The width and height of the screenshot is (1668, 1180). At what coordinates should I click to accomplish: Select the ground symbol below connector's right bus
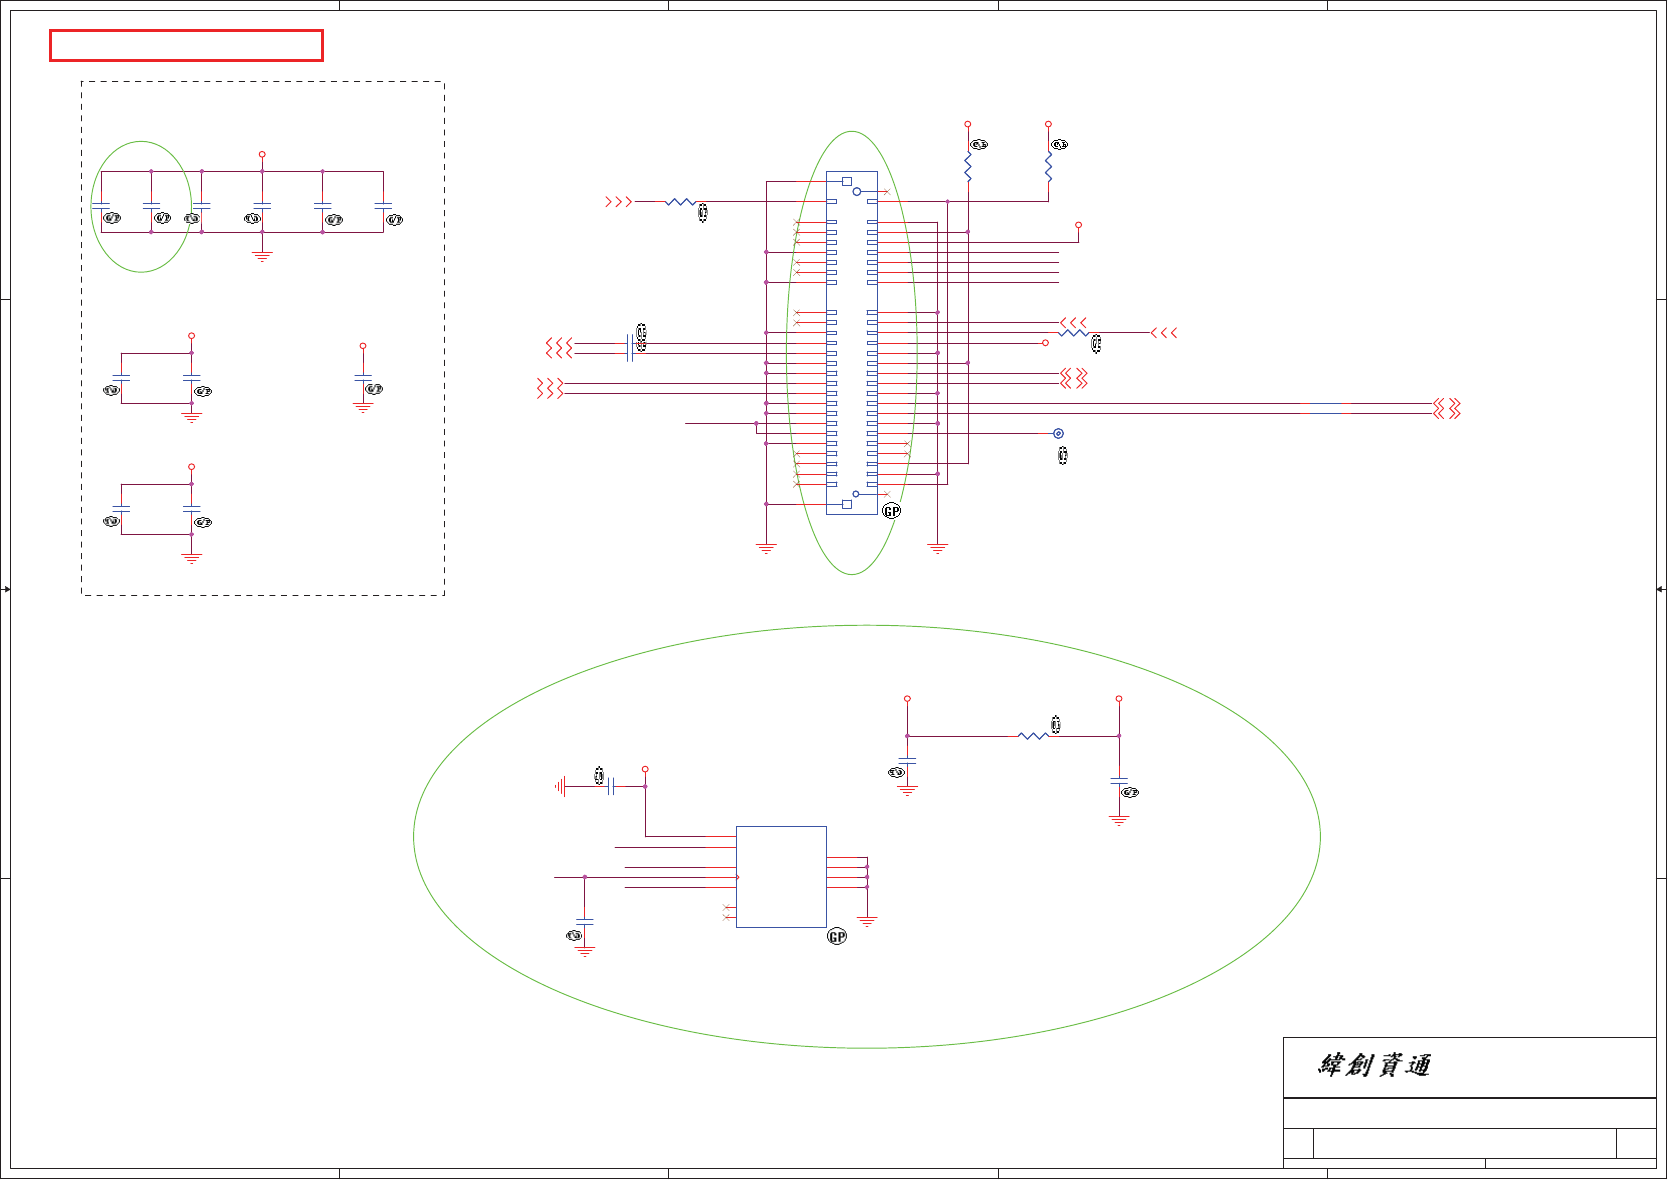pyautogui.click(x=937, y=548)
